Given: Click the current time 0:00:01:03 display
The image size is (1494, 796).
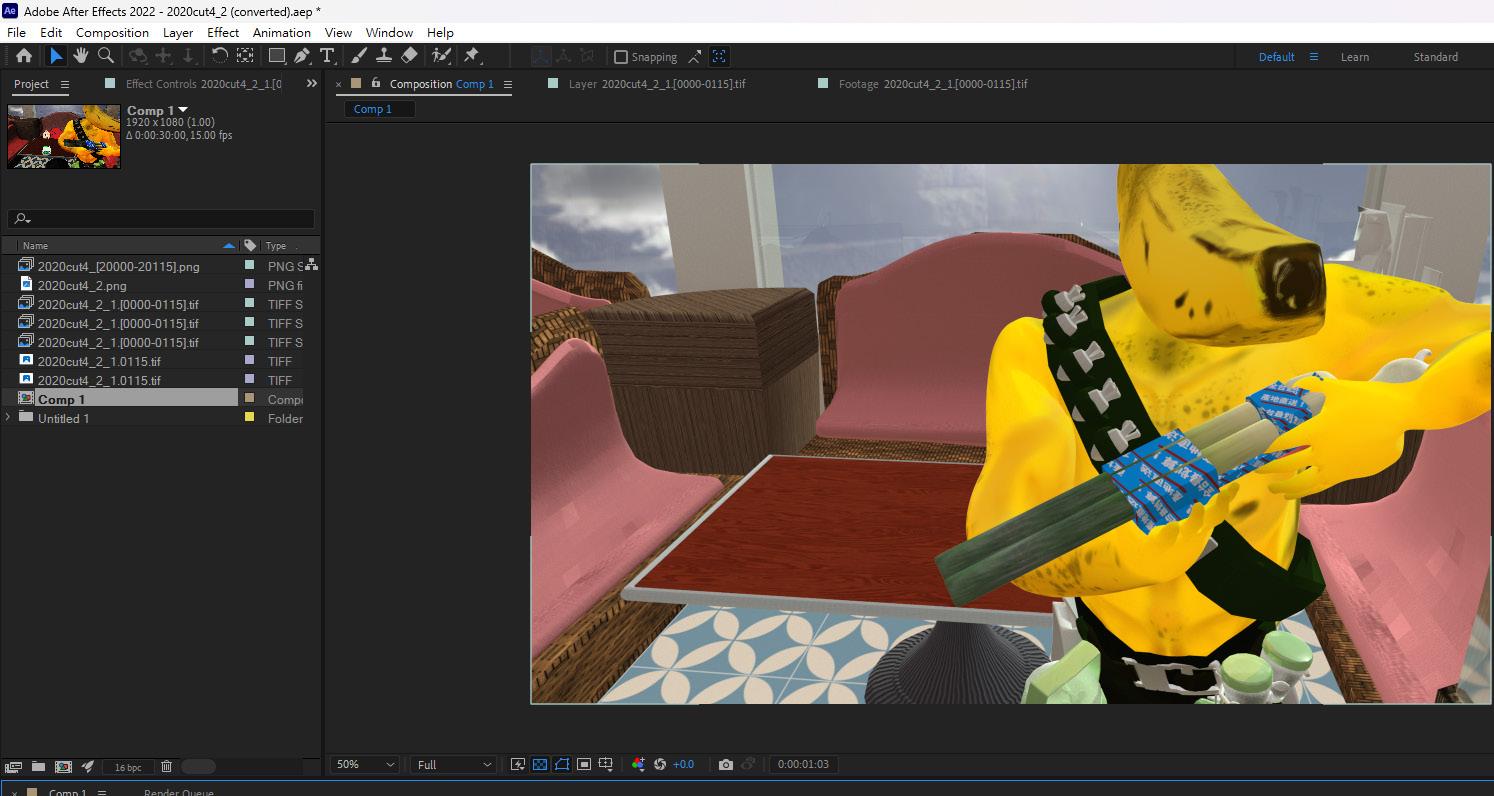Looking at the screenshot, I should click(804, 764).
